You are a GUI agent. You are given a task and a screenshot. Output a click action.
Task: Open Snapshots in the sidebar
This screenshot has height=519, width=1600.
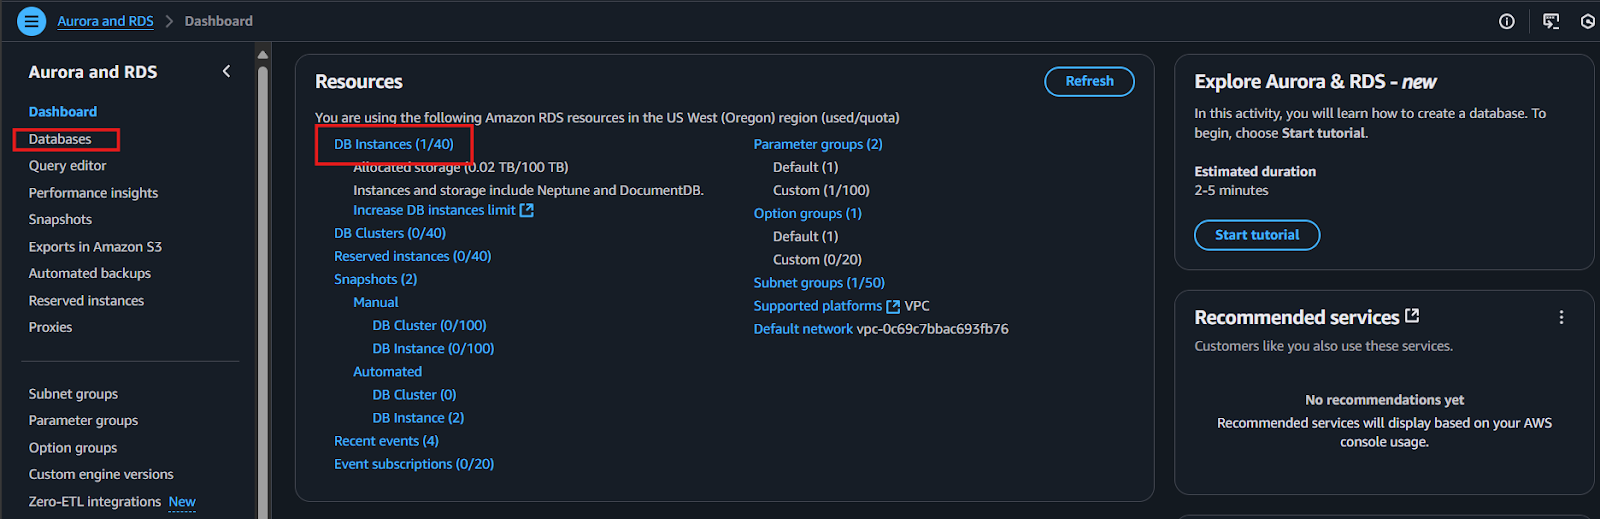60,219
